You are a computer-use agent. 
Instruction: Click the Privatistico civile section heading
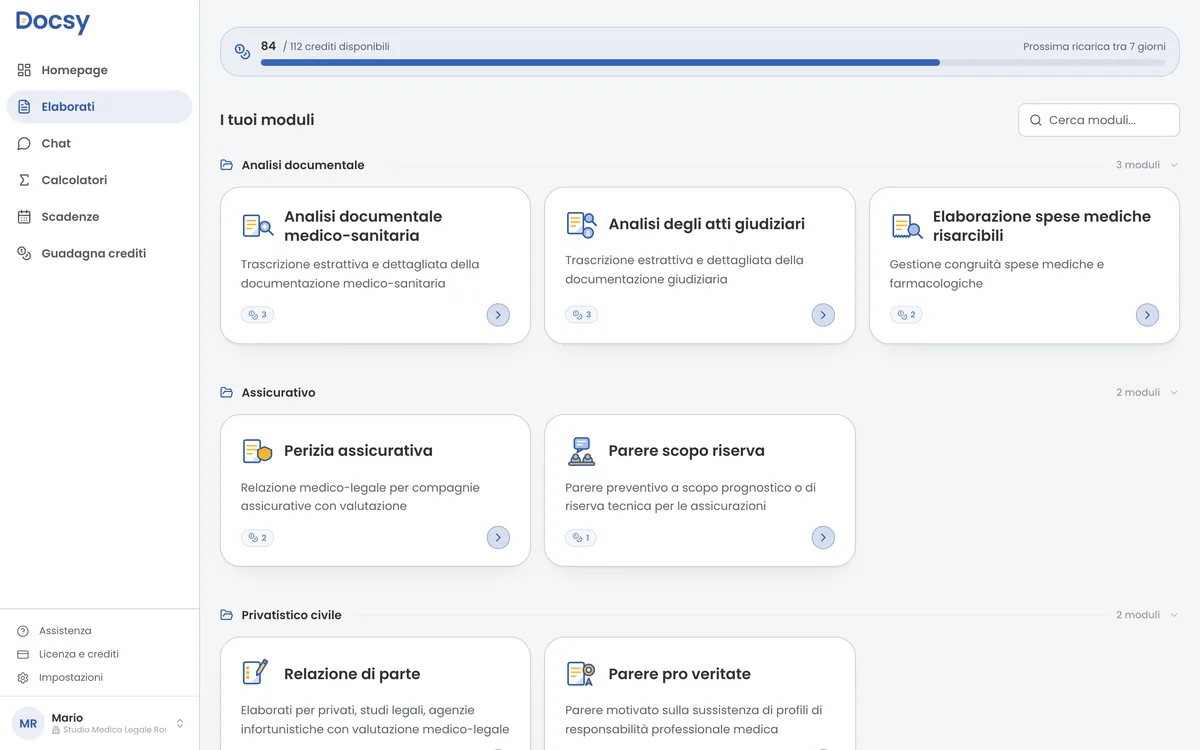coord(291,615)
